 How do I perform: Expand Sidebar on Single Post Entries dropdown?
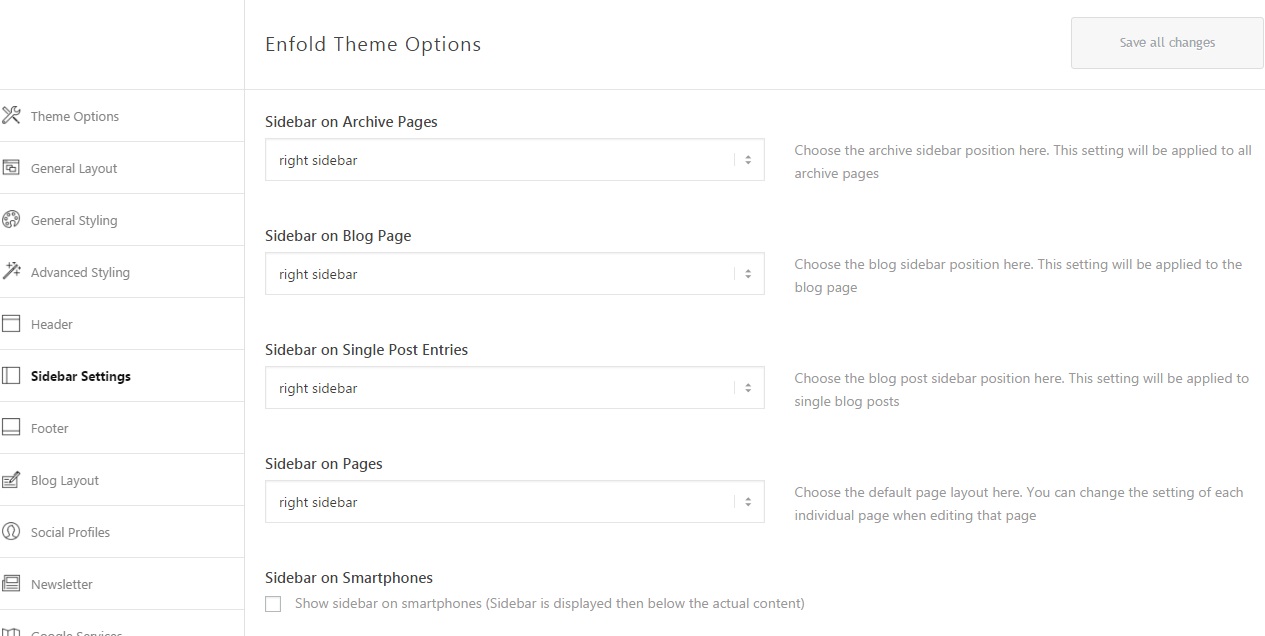[x=514, y=388]
